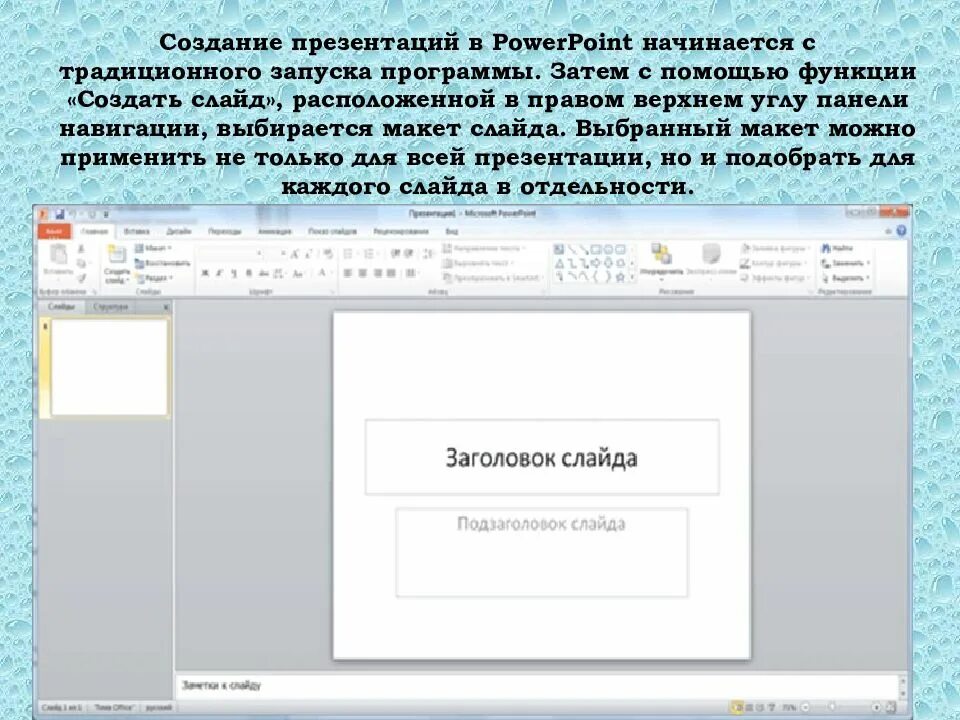Center the text alignment
The width and height of the screenshot is (960, 720).
point(362,273)
